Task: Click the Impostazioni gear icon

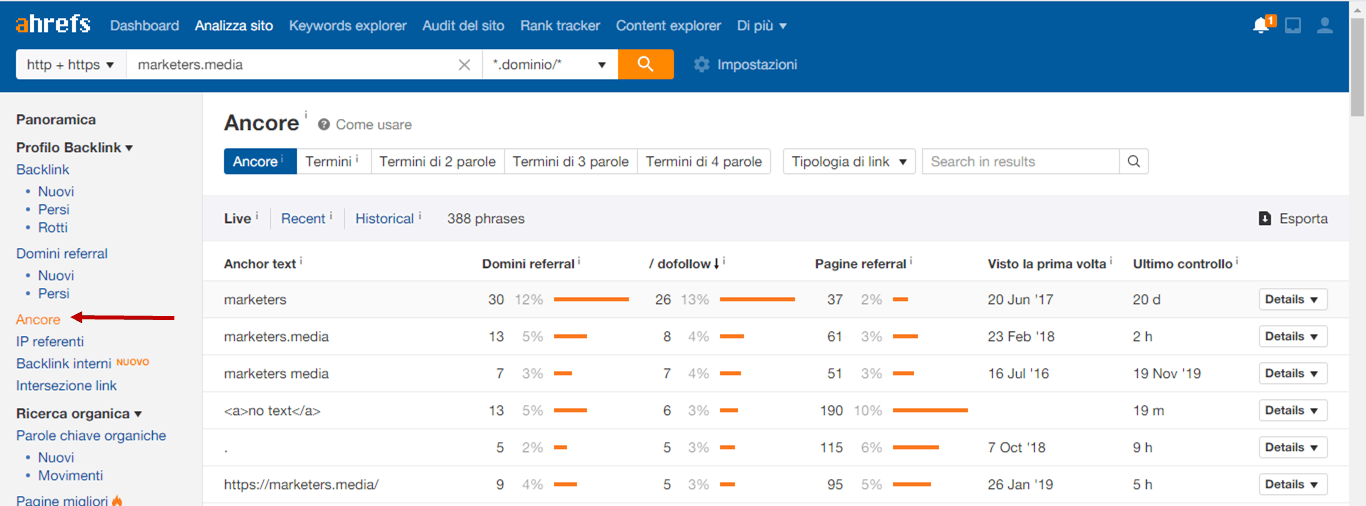Action: (701, 64)
